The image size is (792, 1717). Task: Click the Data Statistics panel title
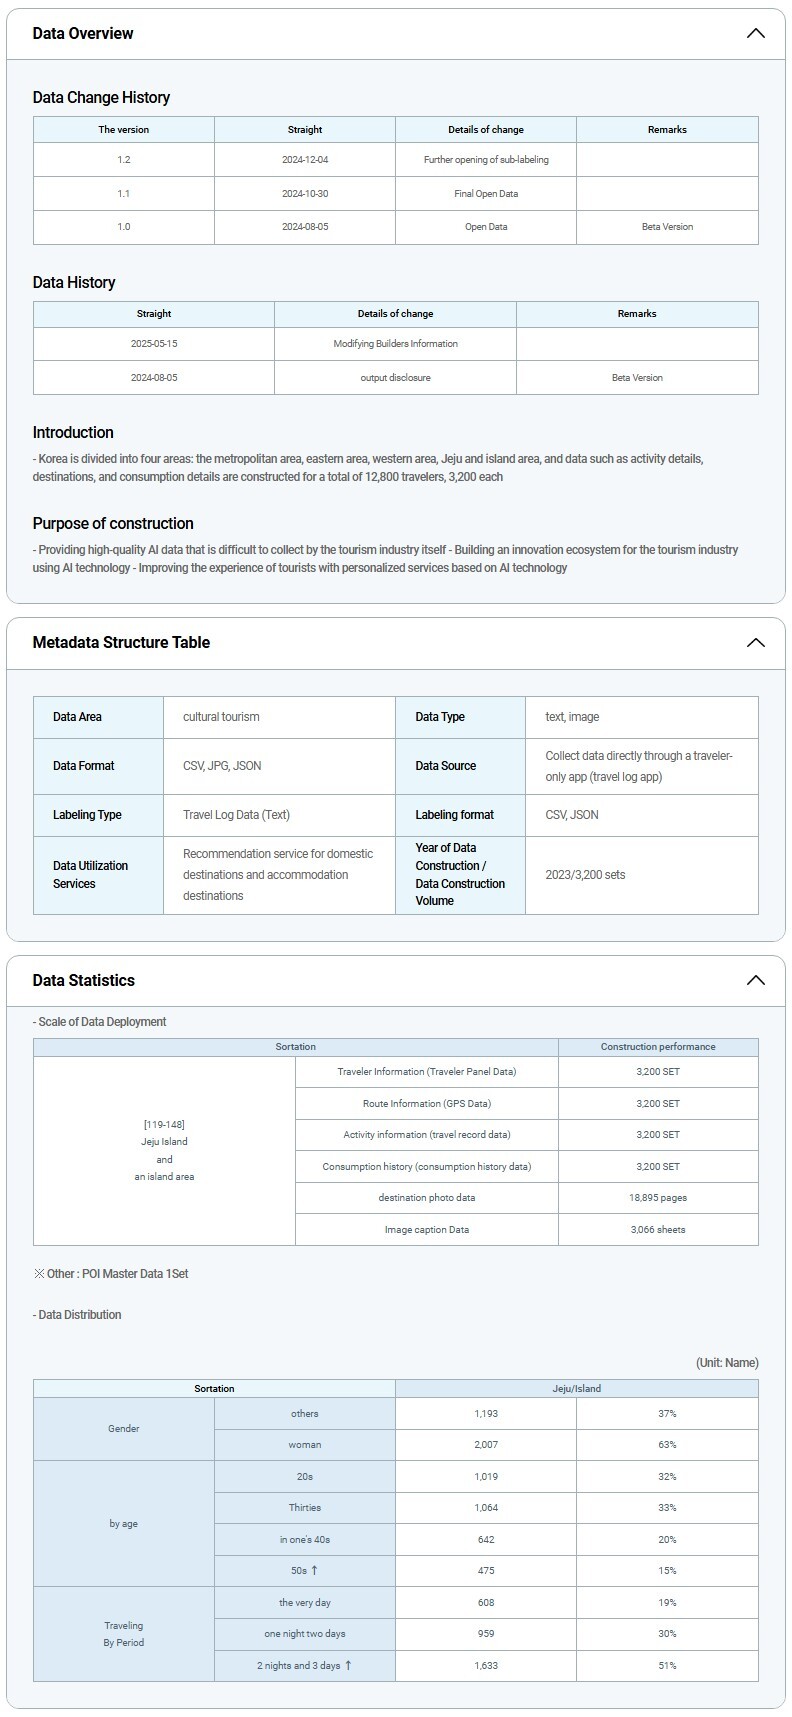[x=83, y=980]
